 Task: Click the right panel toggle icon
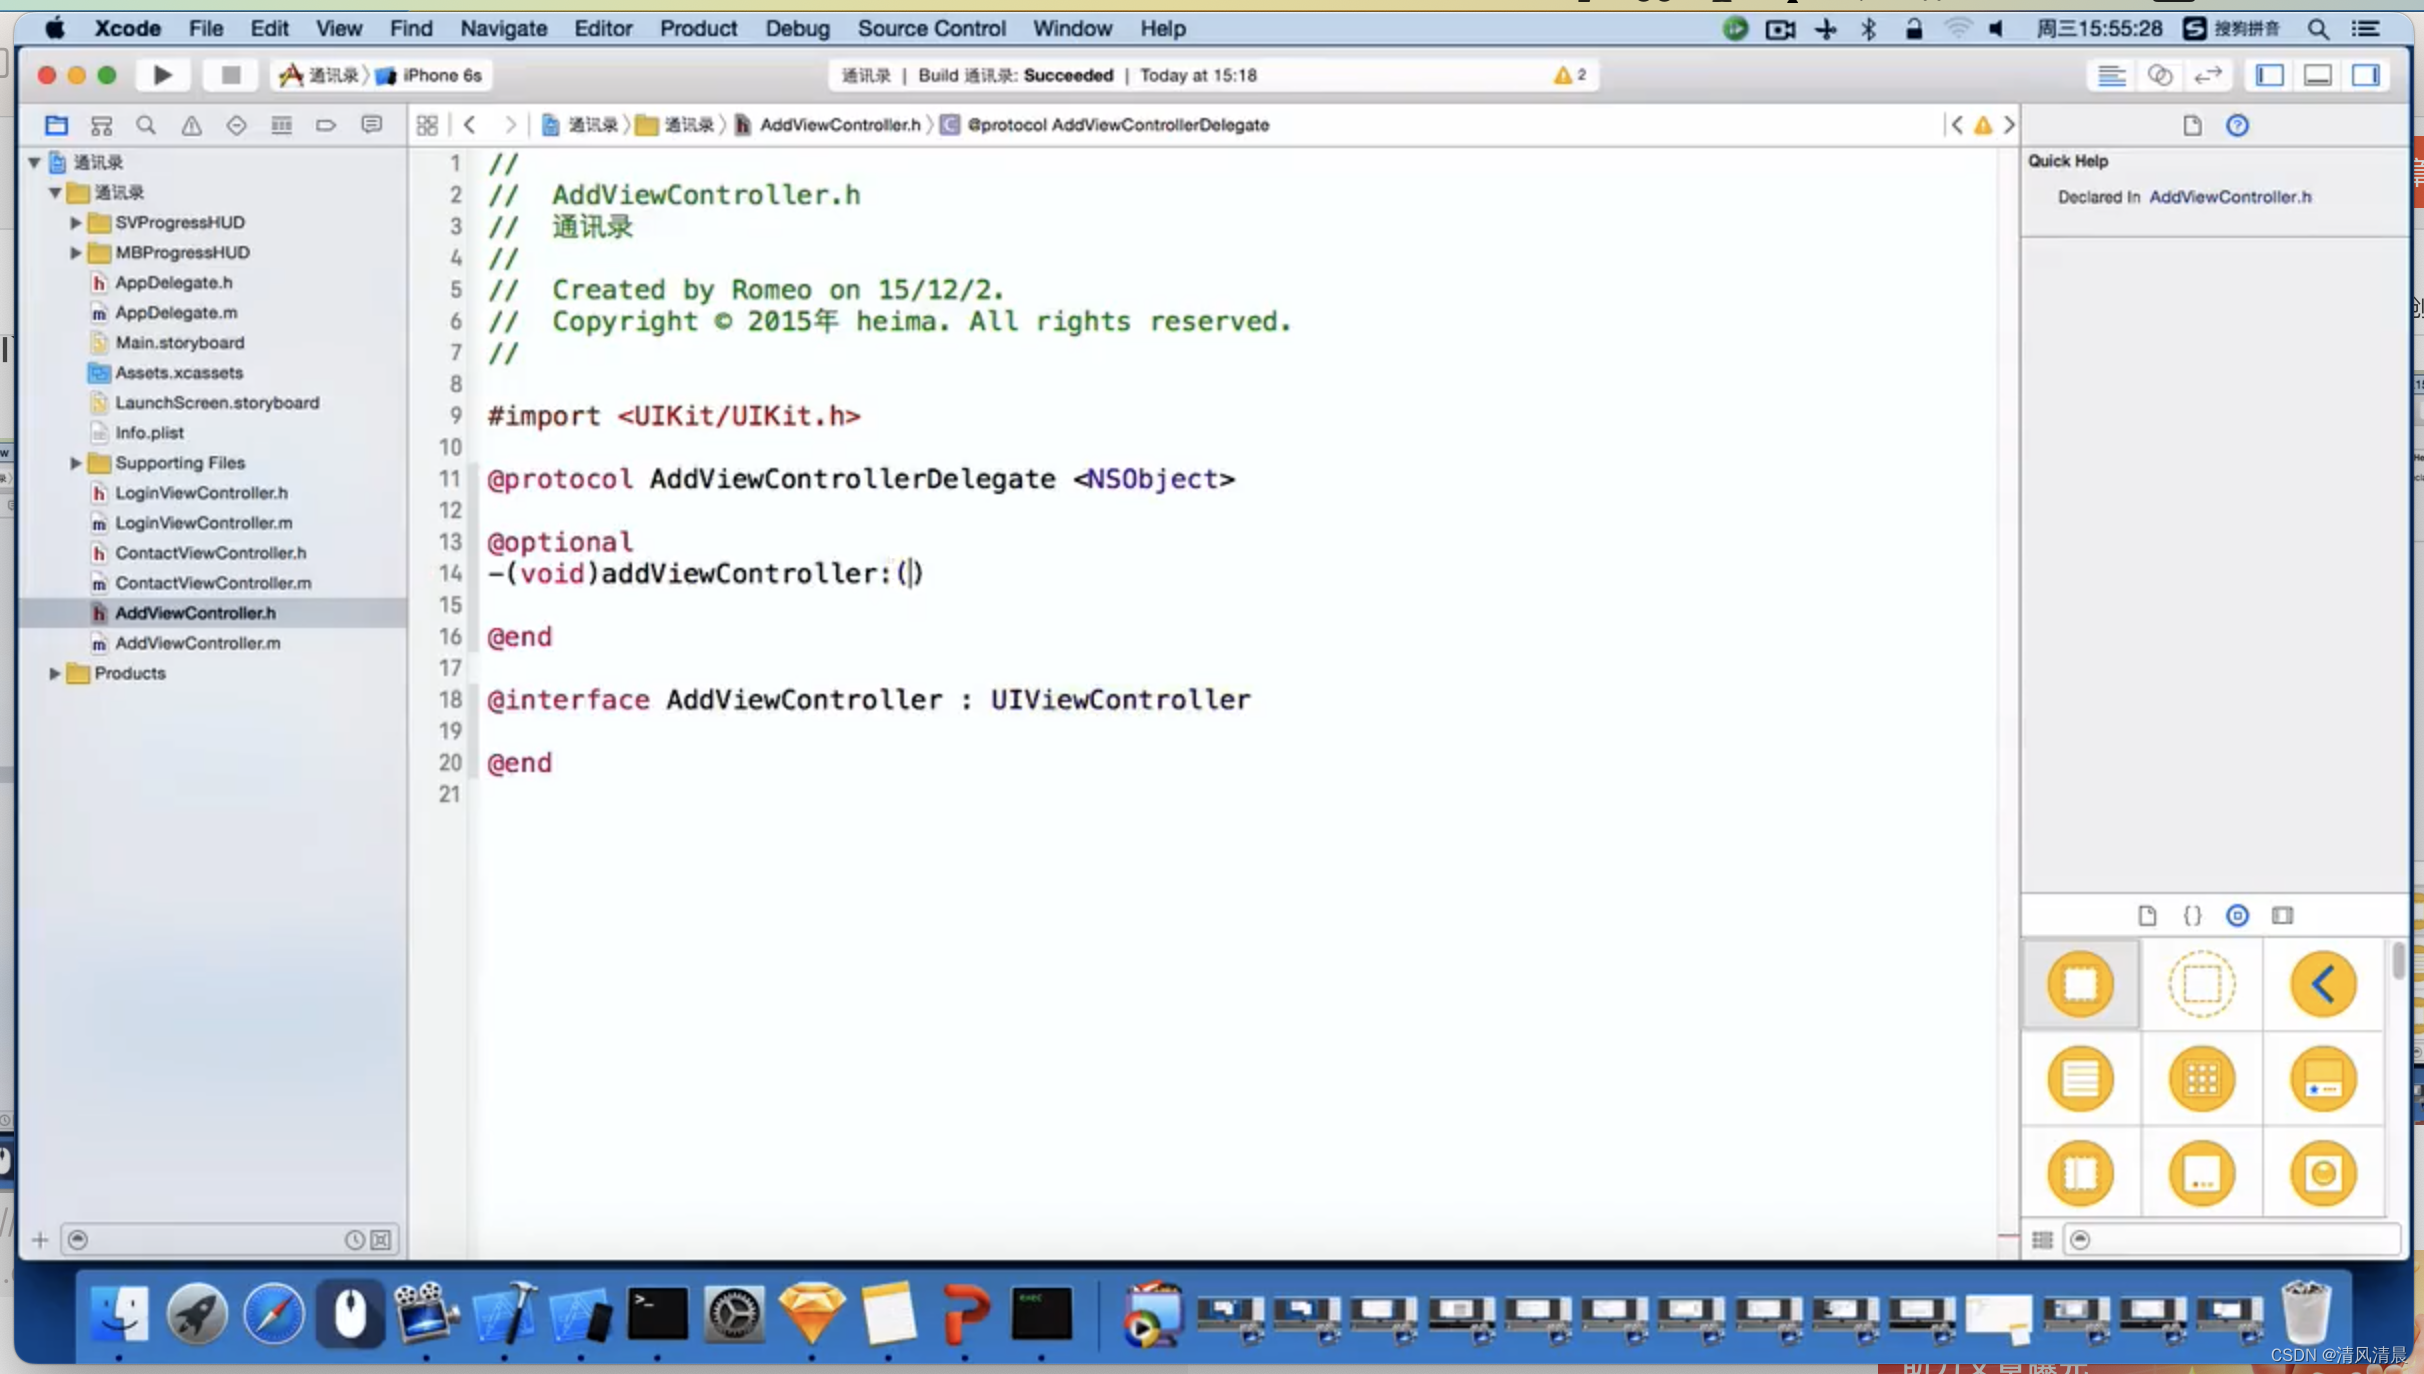coord(2366,73)
